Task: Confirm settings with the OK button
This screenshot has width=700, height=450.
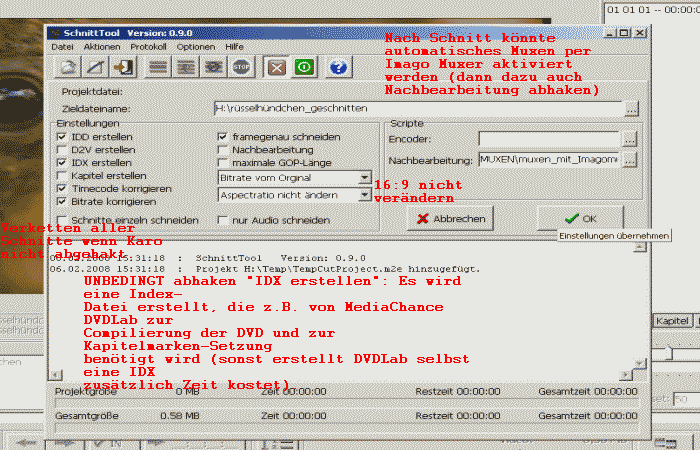Action: pos(579,218)
